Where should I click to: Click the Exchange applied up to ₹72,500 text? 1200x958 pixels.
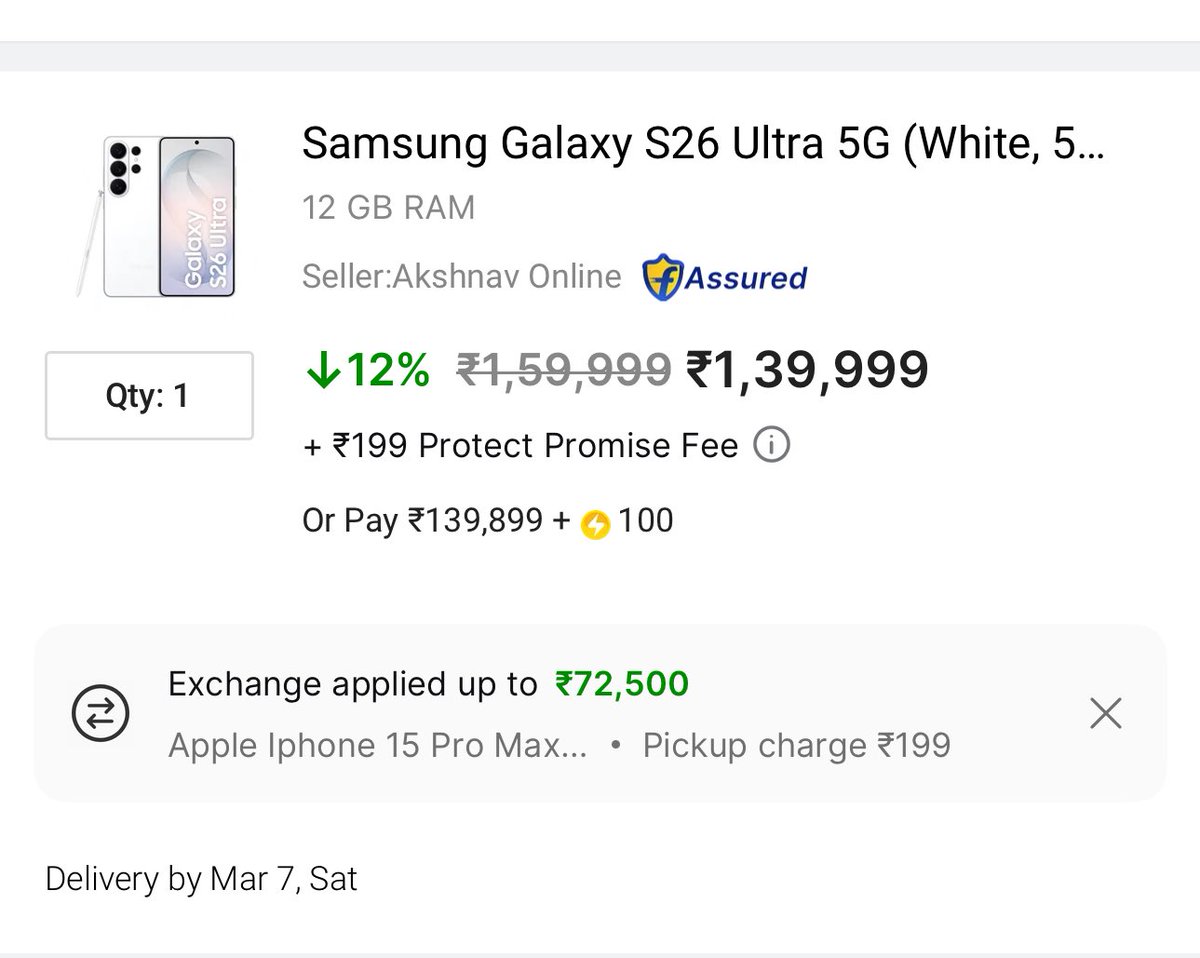pyautogui.click(x=429, y=685)
